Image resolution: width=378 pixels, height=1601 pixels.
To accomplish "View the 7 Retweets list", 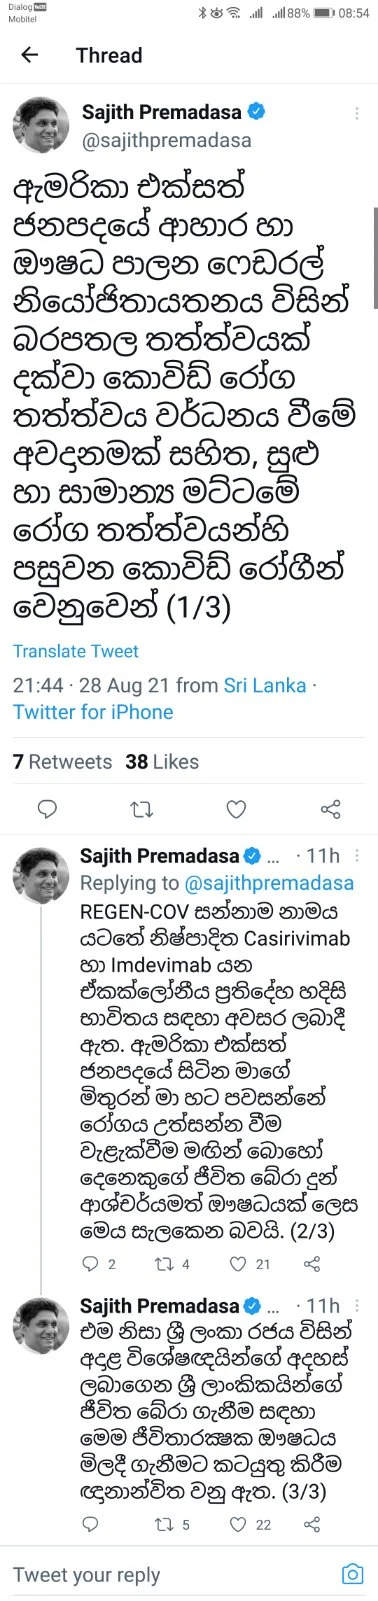I will point(62,762).
